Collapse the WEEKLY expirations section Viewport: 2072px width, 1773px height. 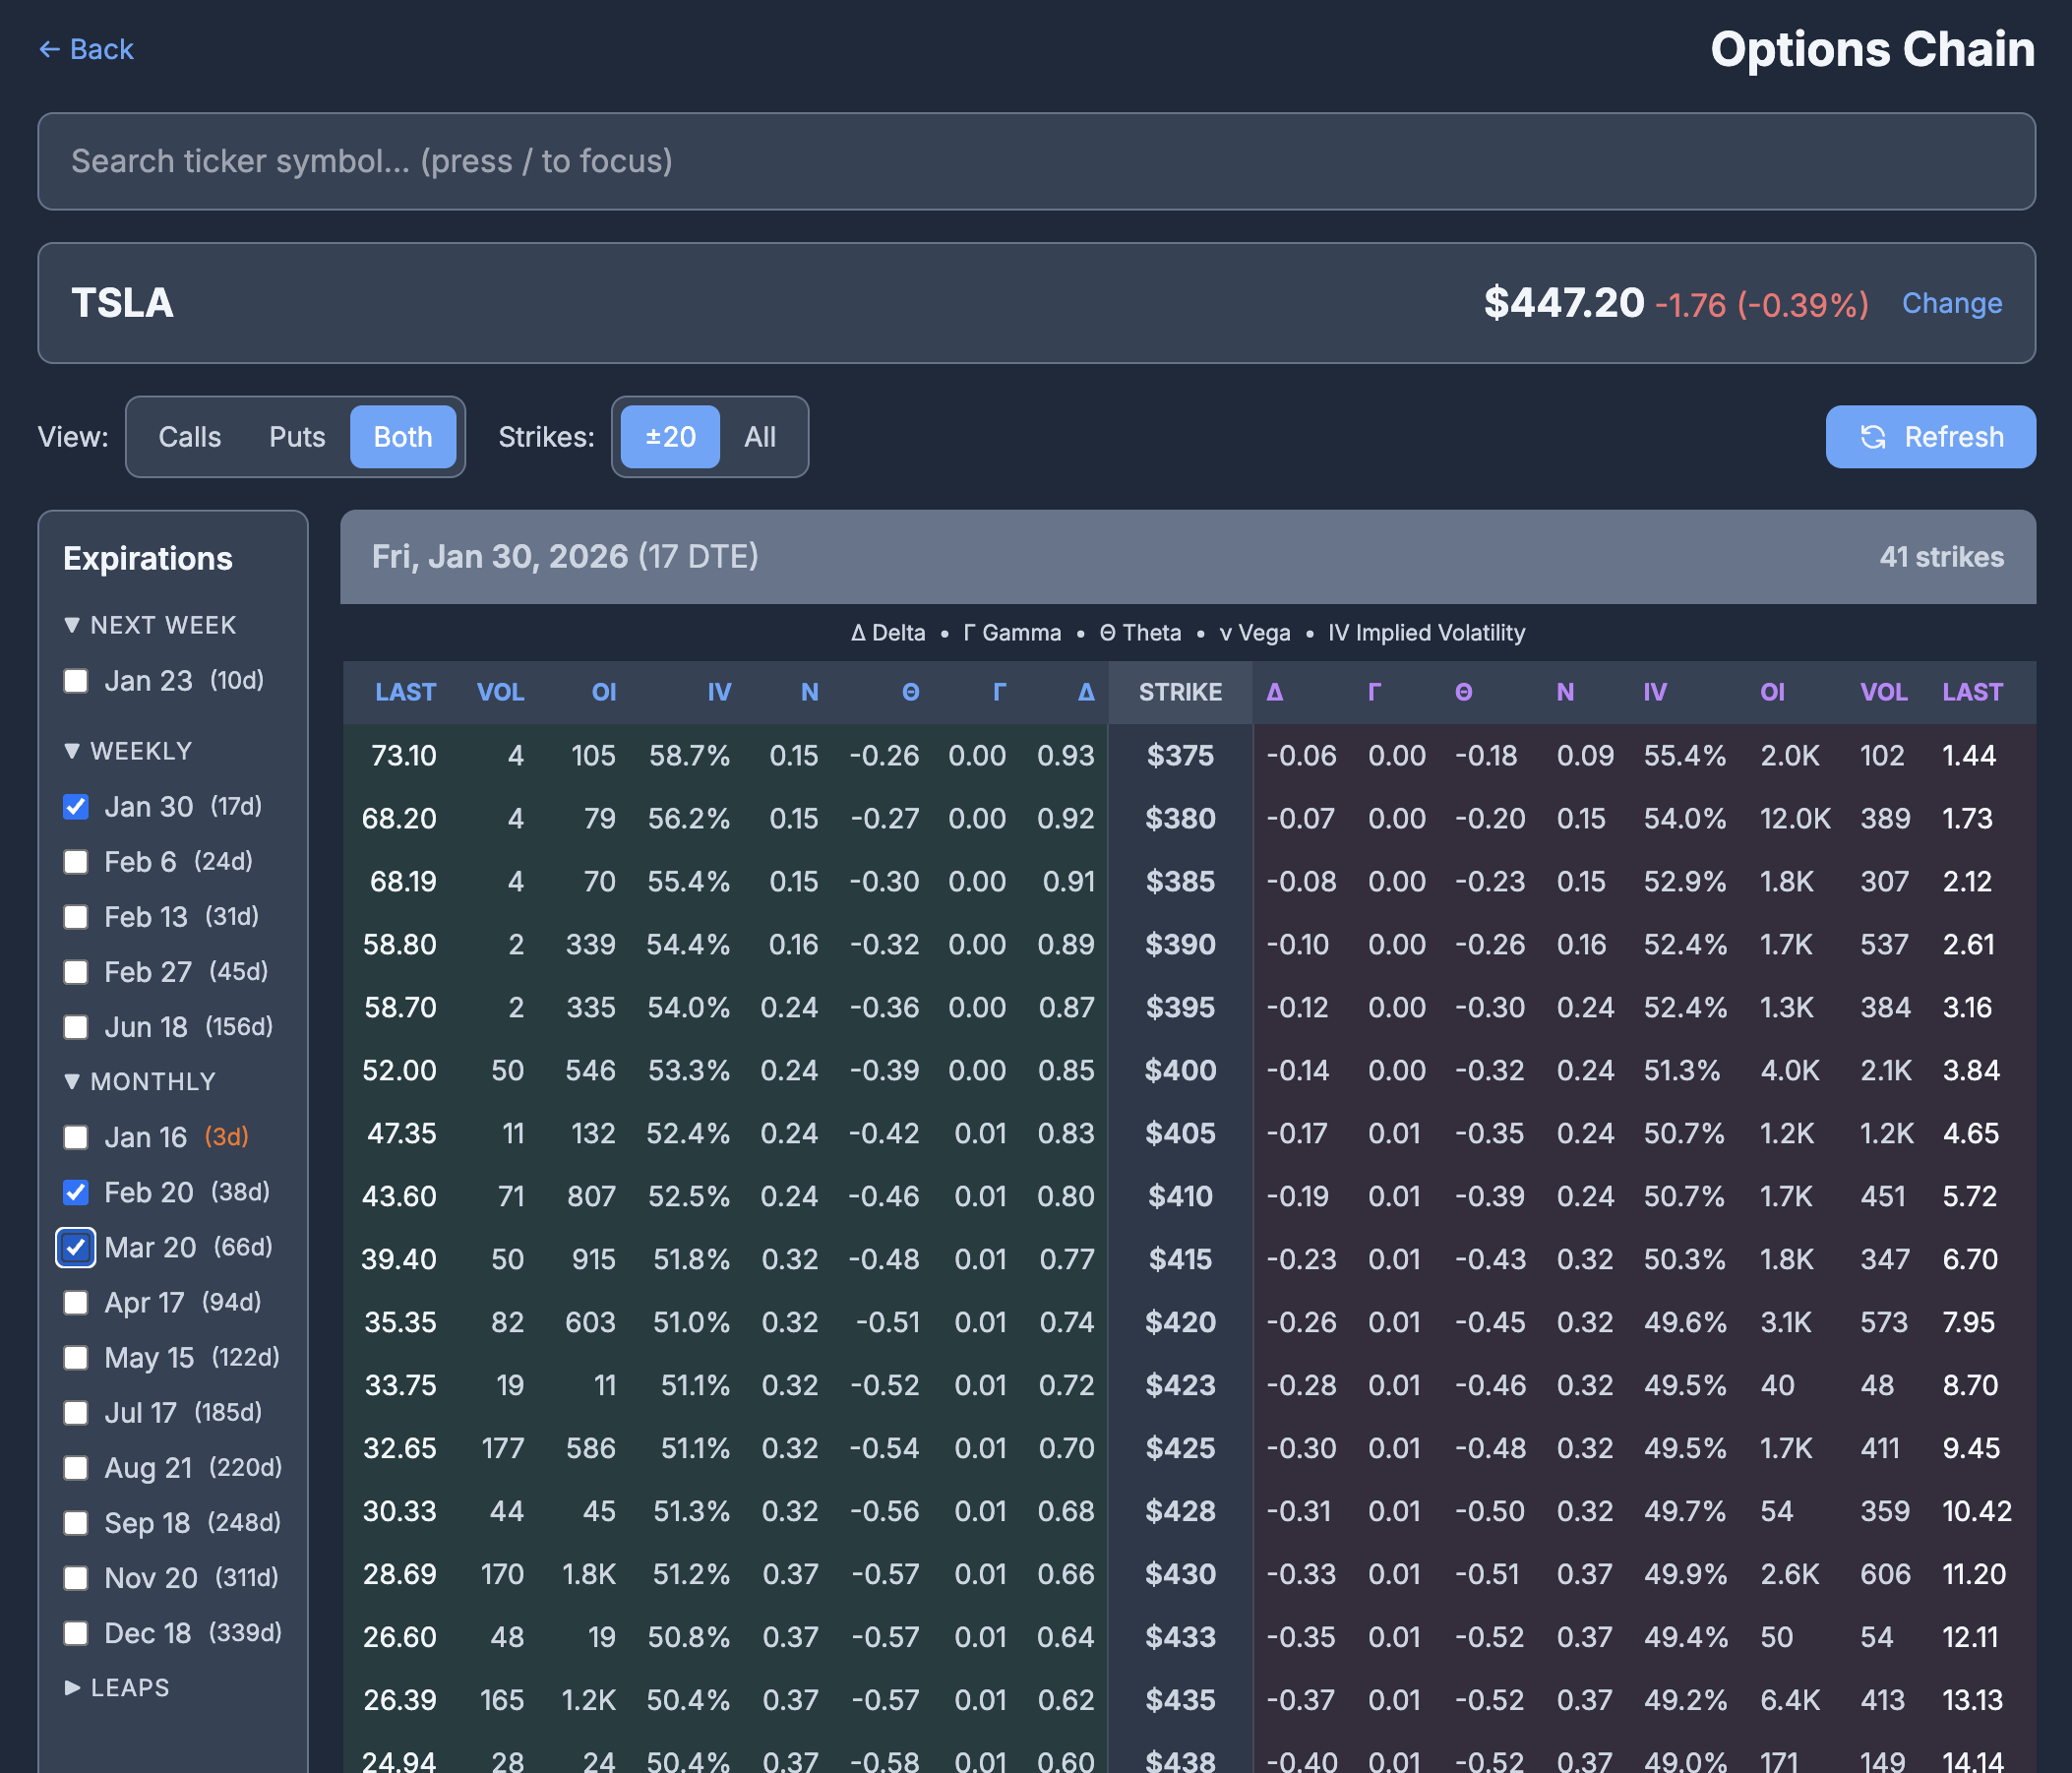coord(127,751)
